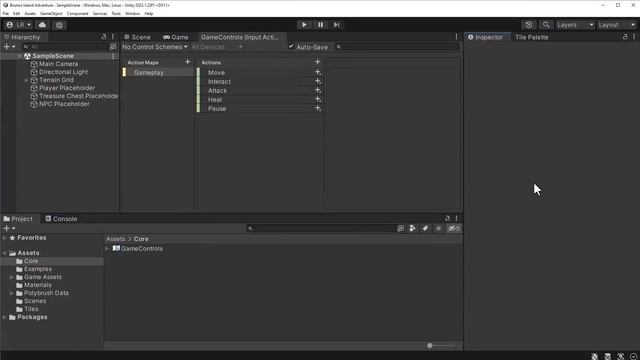The image size is (640, 360).
Task: Collapse SampleScene in Hierarchy
Action: click(x=19, y=56)
